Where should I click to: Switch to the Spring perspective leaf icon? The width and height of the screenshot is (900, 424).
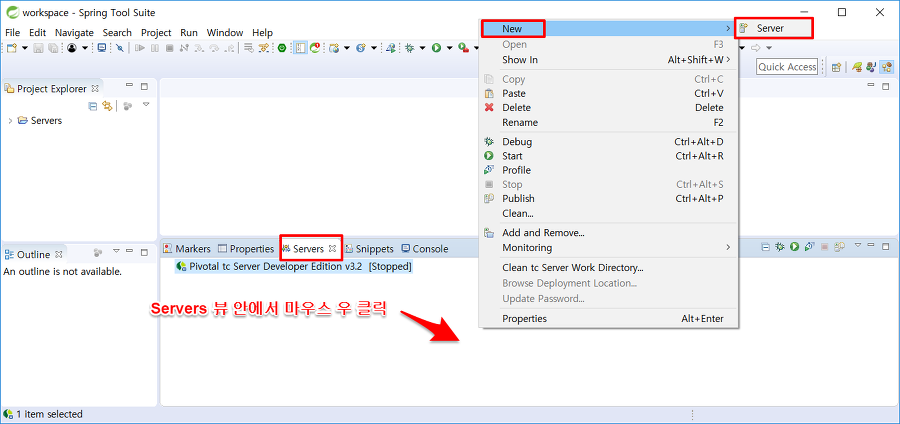pyautogui.click(x=857, y=67)
